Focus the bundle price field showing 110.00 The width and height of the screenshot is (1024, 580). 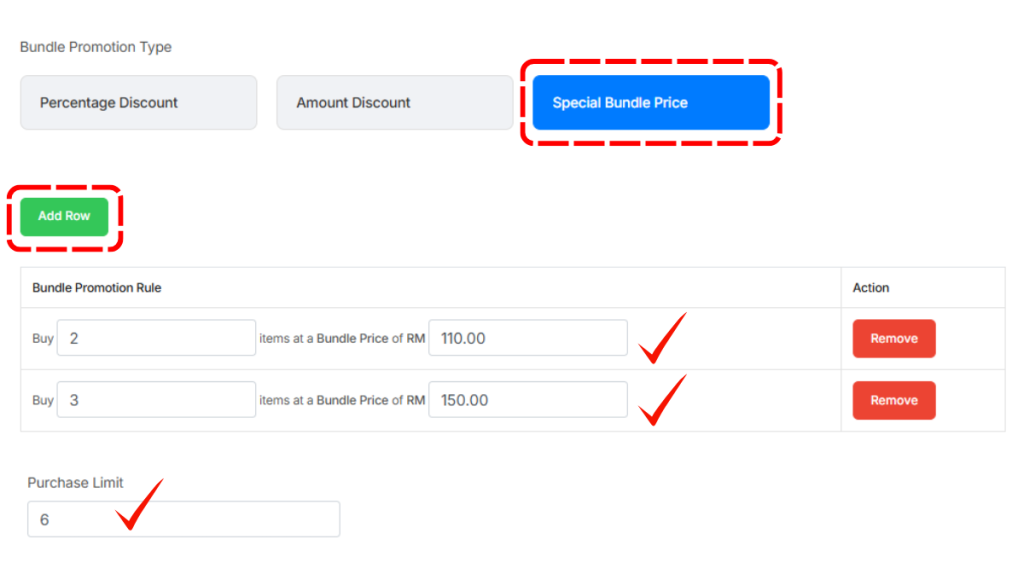pos(527,338)
